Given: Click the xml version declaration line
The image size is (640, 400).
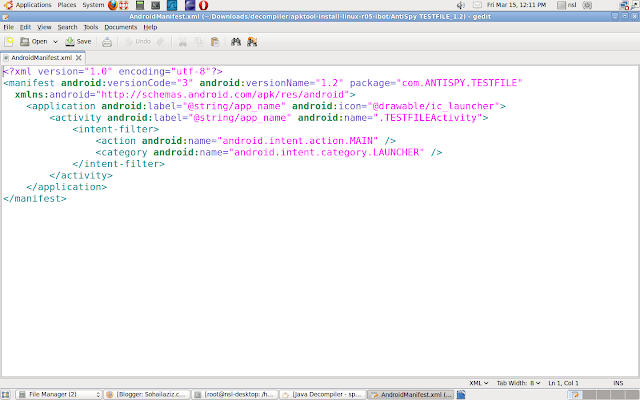Looking at the screenshot, I should (113, 71).
